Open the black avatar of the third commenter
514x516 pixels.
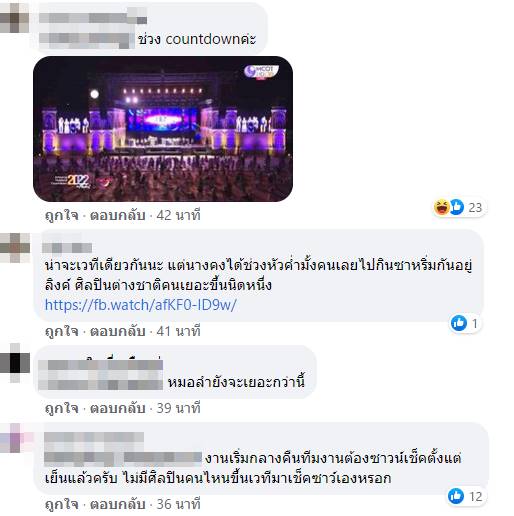[x=15, y=363]
